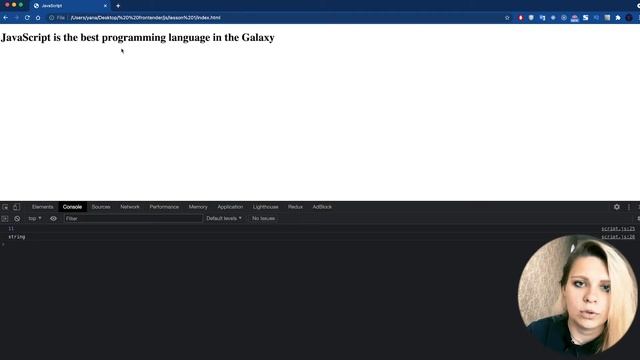Toggle the live expression eye icon

click(53, 218)
